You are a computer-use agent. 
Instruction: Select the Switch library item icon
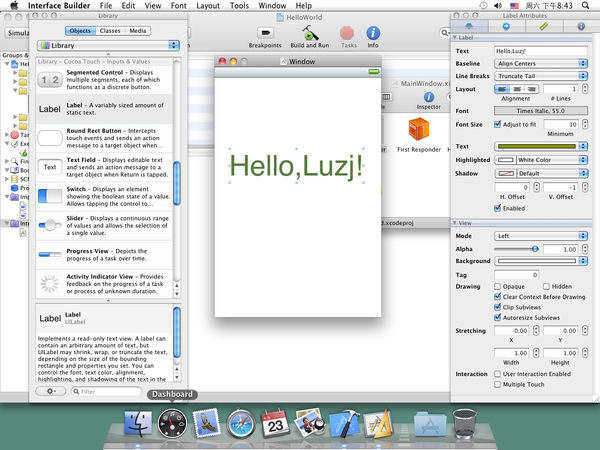(50, 196)
